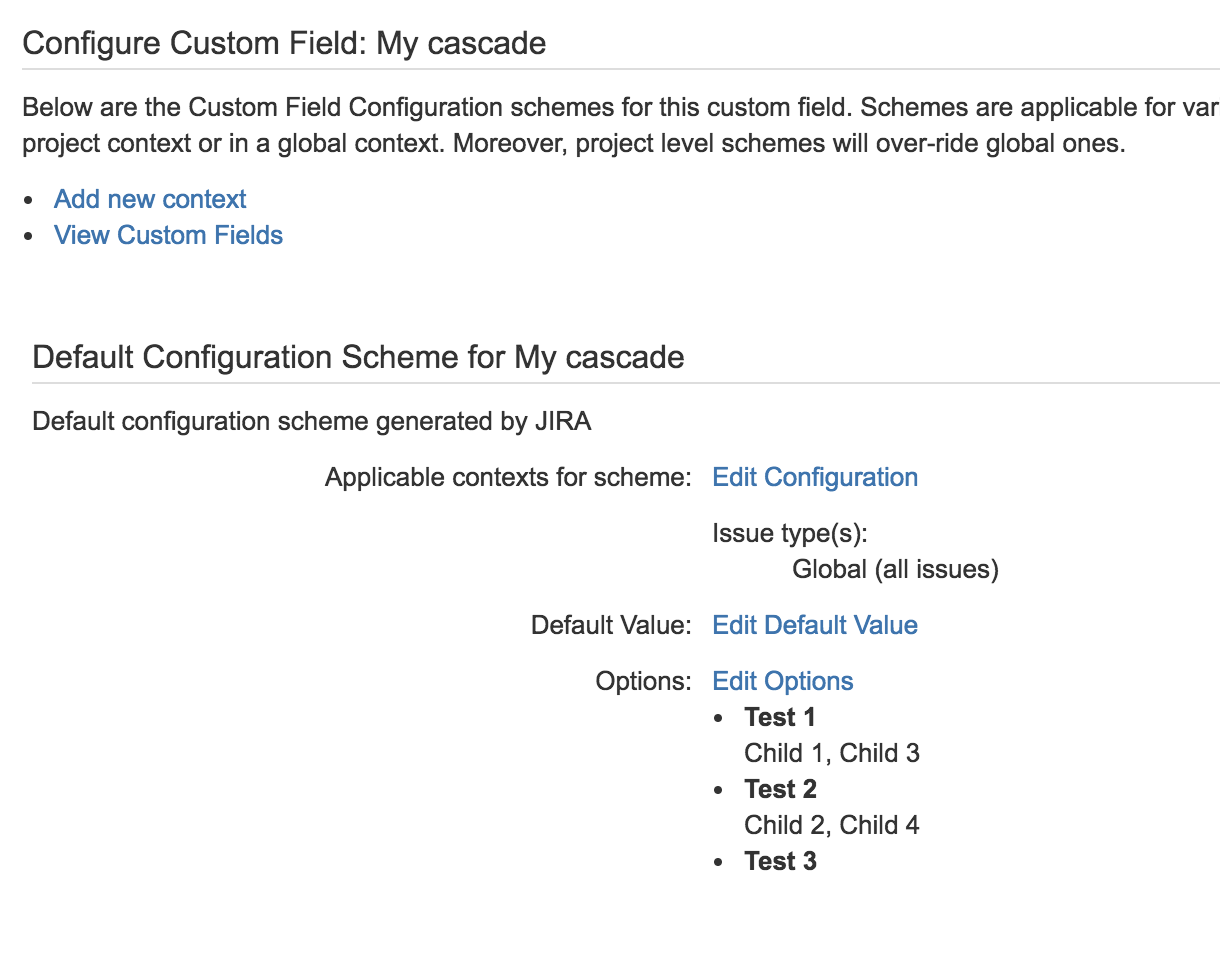This screenshot has height=960, width=1220.
Task: Click the Edit Configuration link
Action: click(815, 477)
